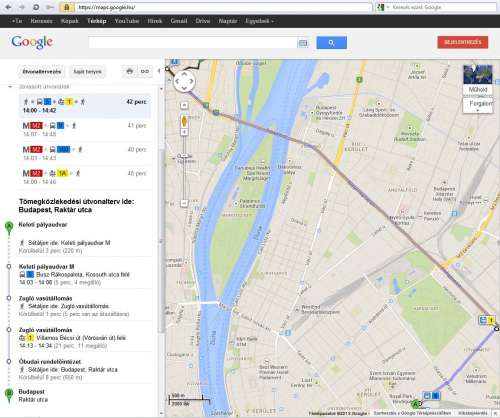Click the green start marker A in the steps
500x418 pixels.
pos(9,227)
